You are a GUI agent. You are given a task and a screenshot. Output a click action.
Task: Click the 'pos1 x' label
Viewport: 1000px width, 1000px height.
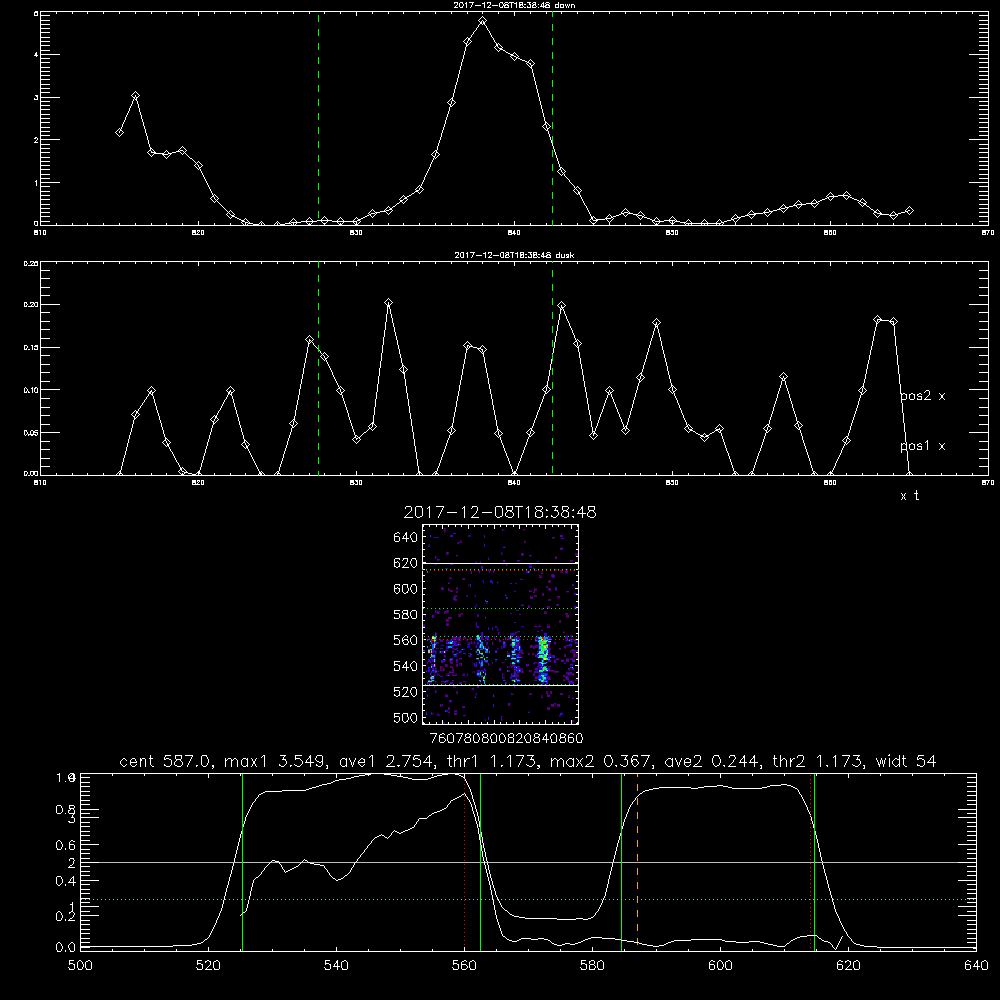click(922, 446)
